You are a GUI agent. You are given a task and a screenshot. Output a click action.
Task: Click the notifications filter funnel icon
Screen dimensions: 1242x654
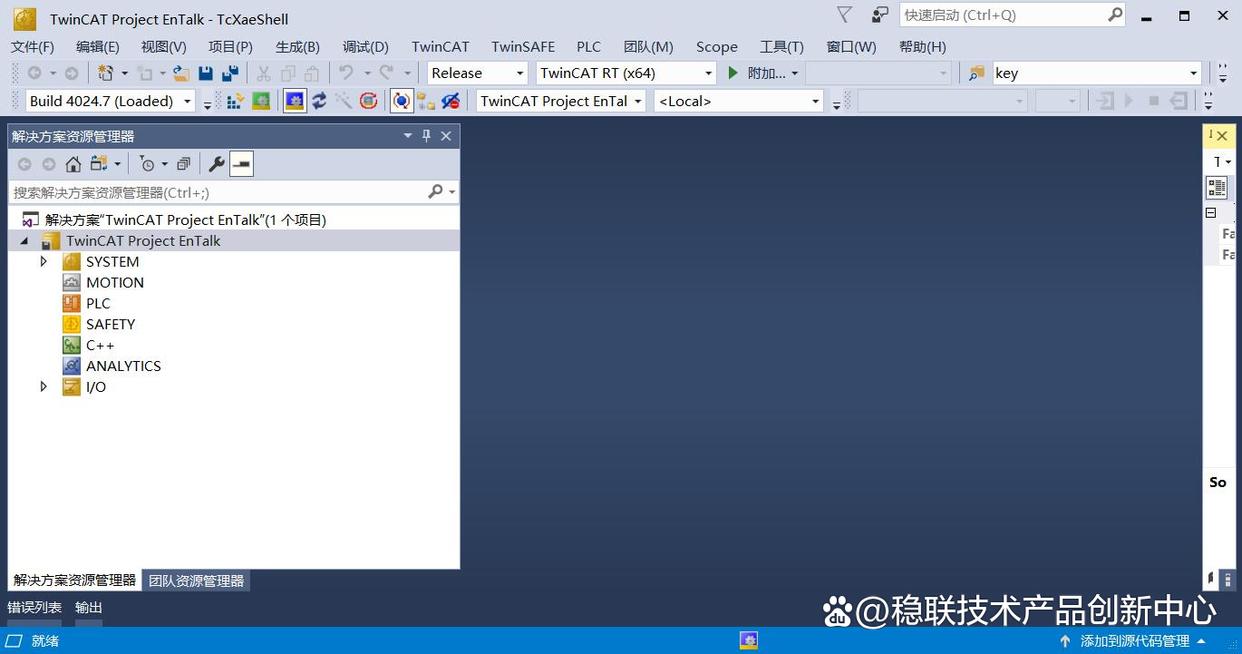tap(845, 15)
